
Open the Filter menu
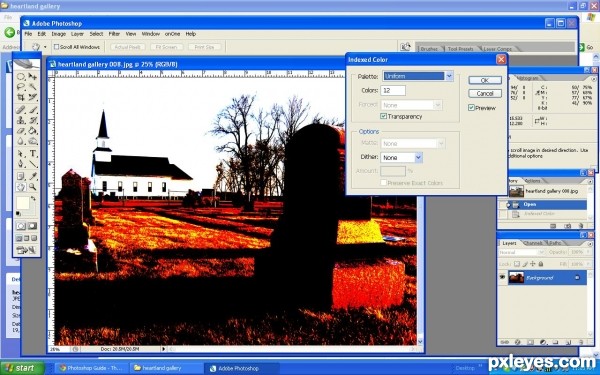(x=114, y=34)
